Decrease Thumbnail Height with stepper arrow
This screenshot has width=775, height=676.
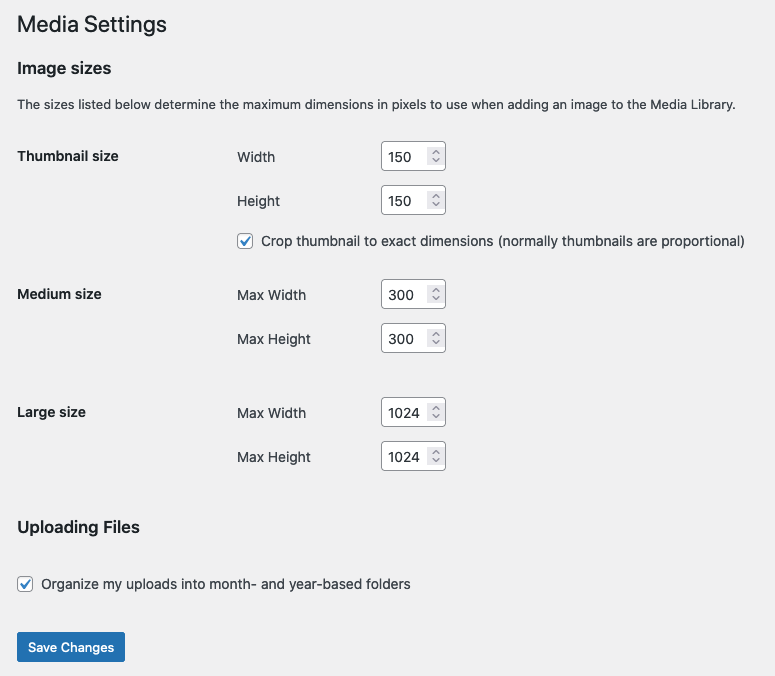click(x=435, y=206)
